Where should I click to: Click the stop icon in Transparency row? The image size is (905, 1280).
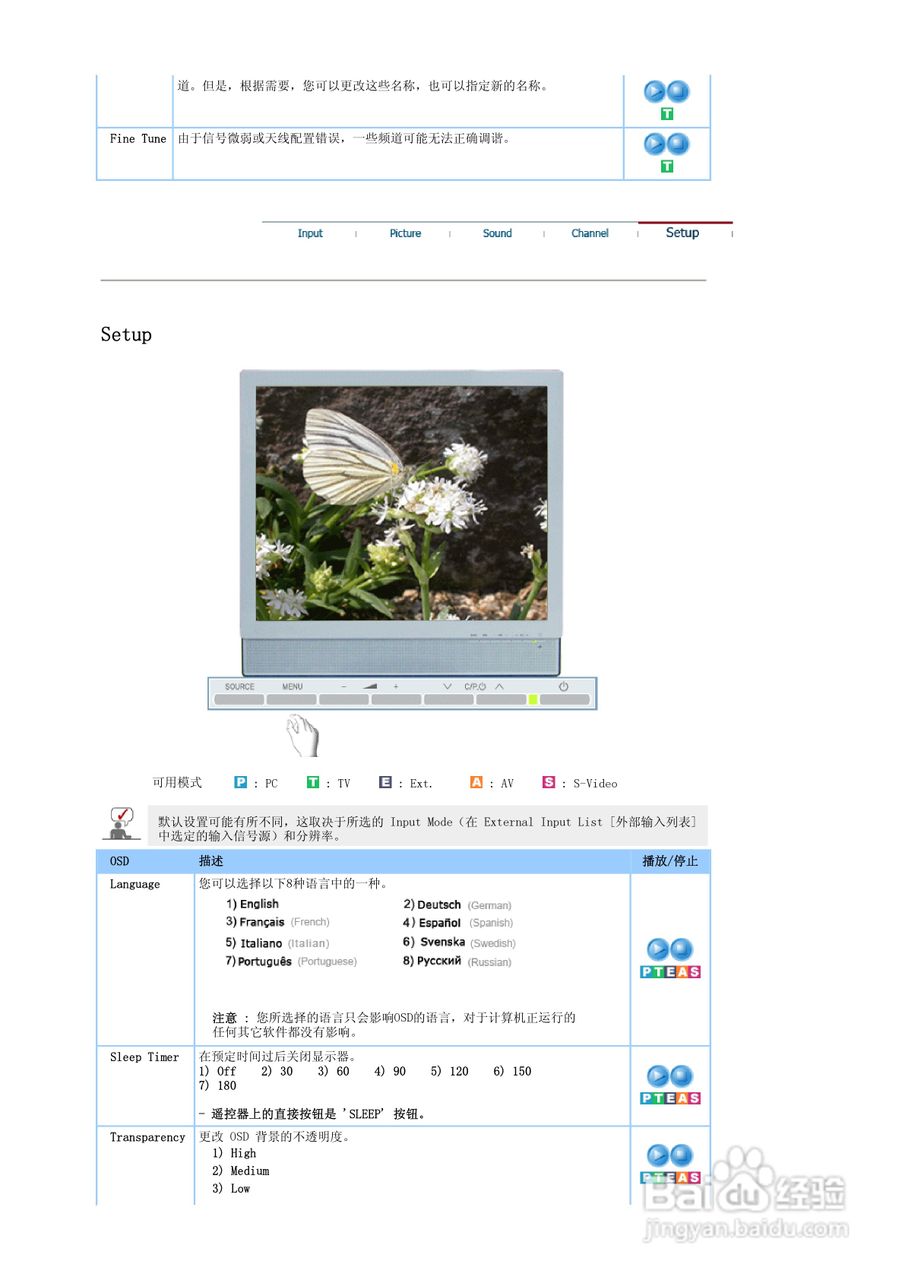682,1156
